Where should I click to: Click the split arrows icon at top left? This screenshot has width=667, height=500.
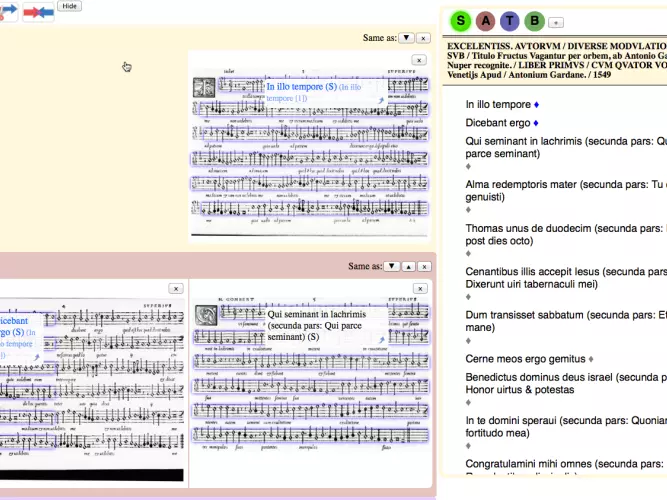coord(8,11)
